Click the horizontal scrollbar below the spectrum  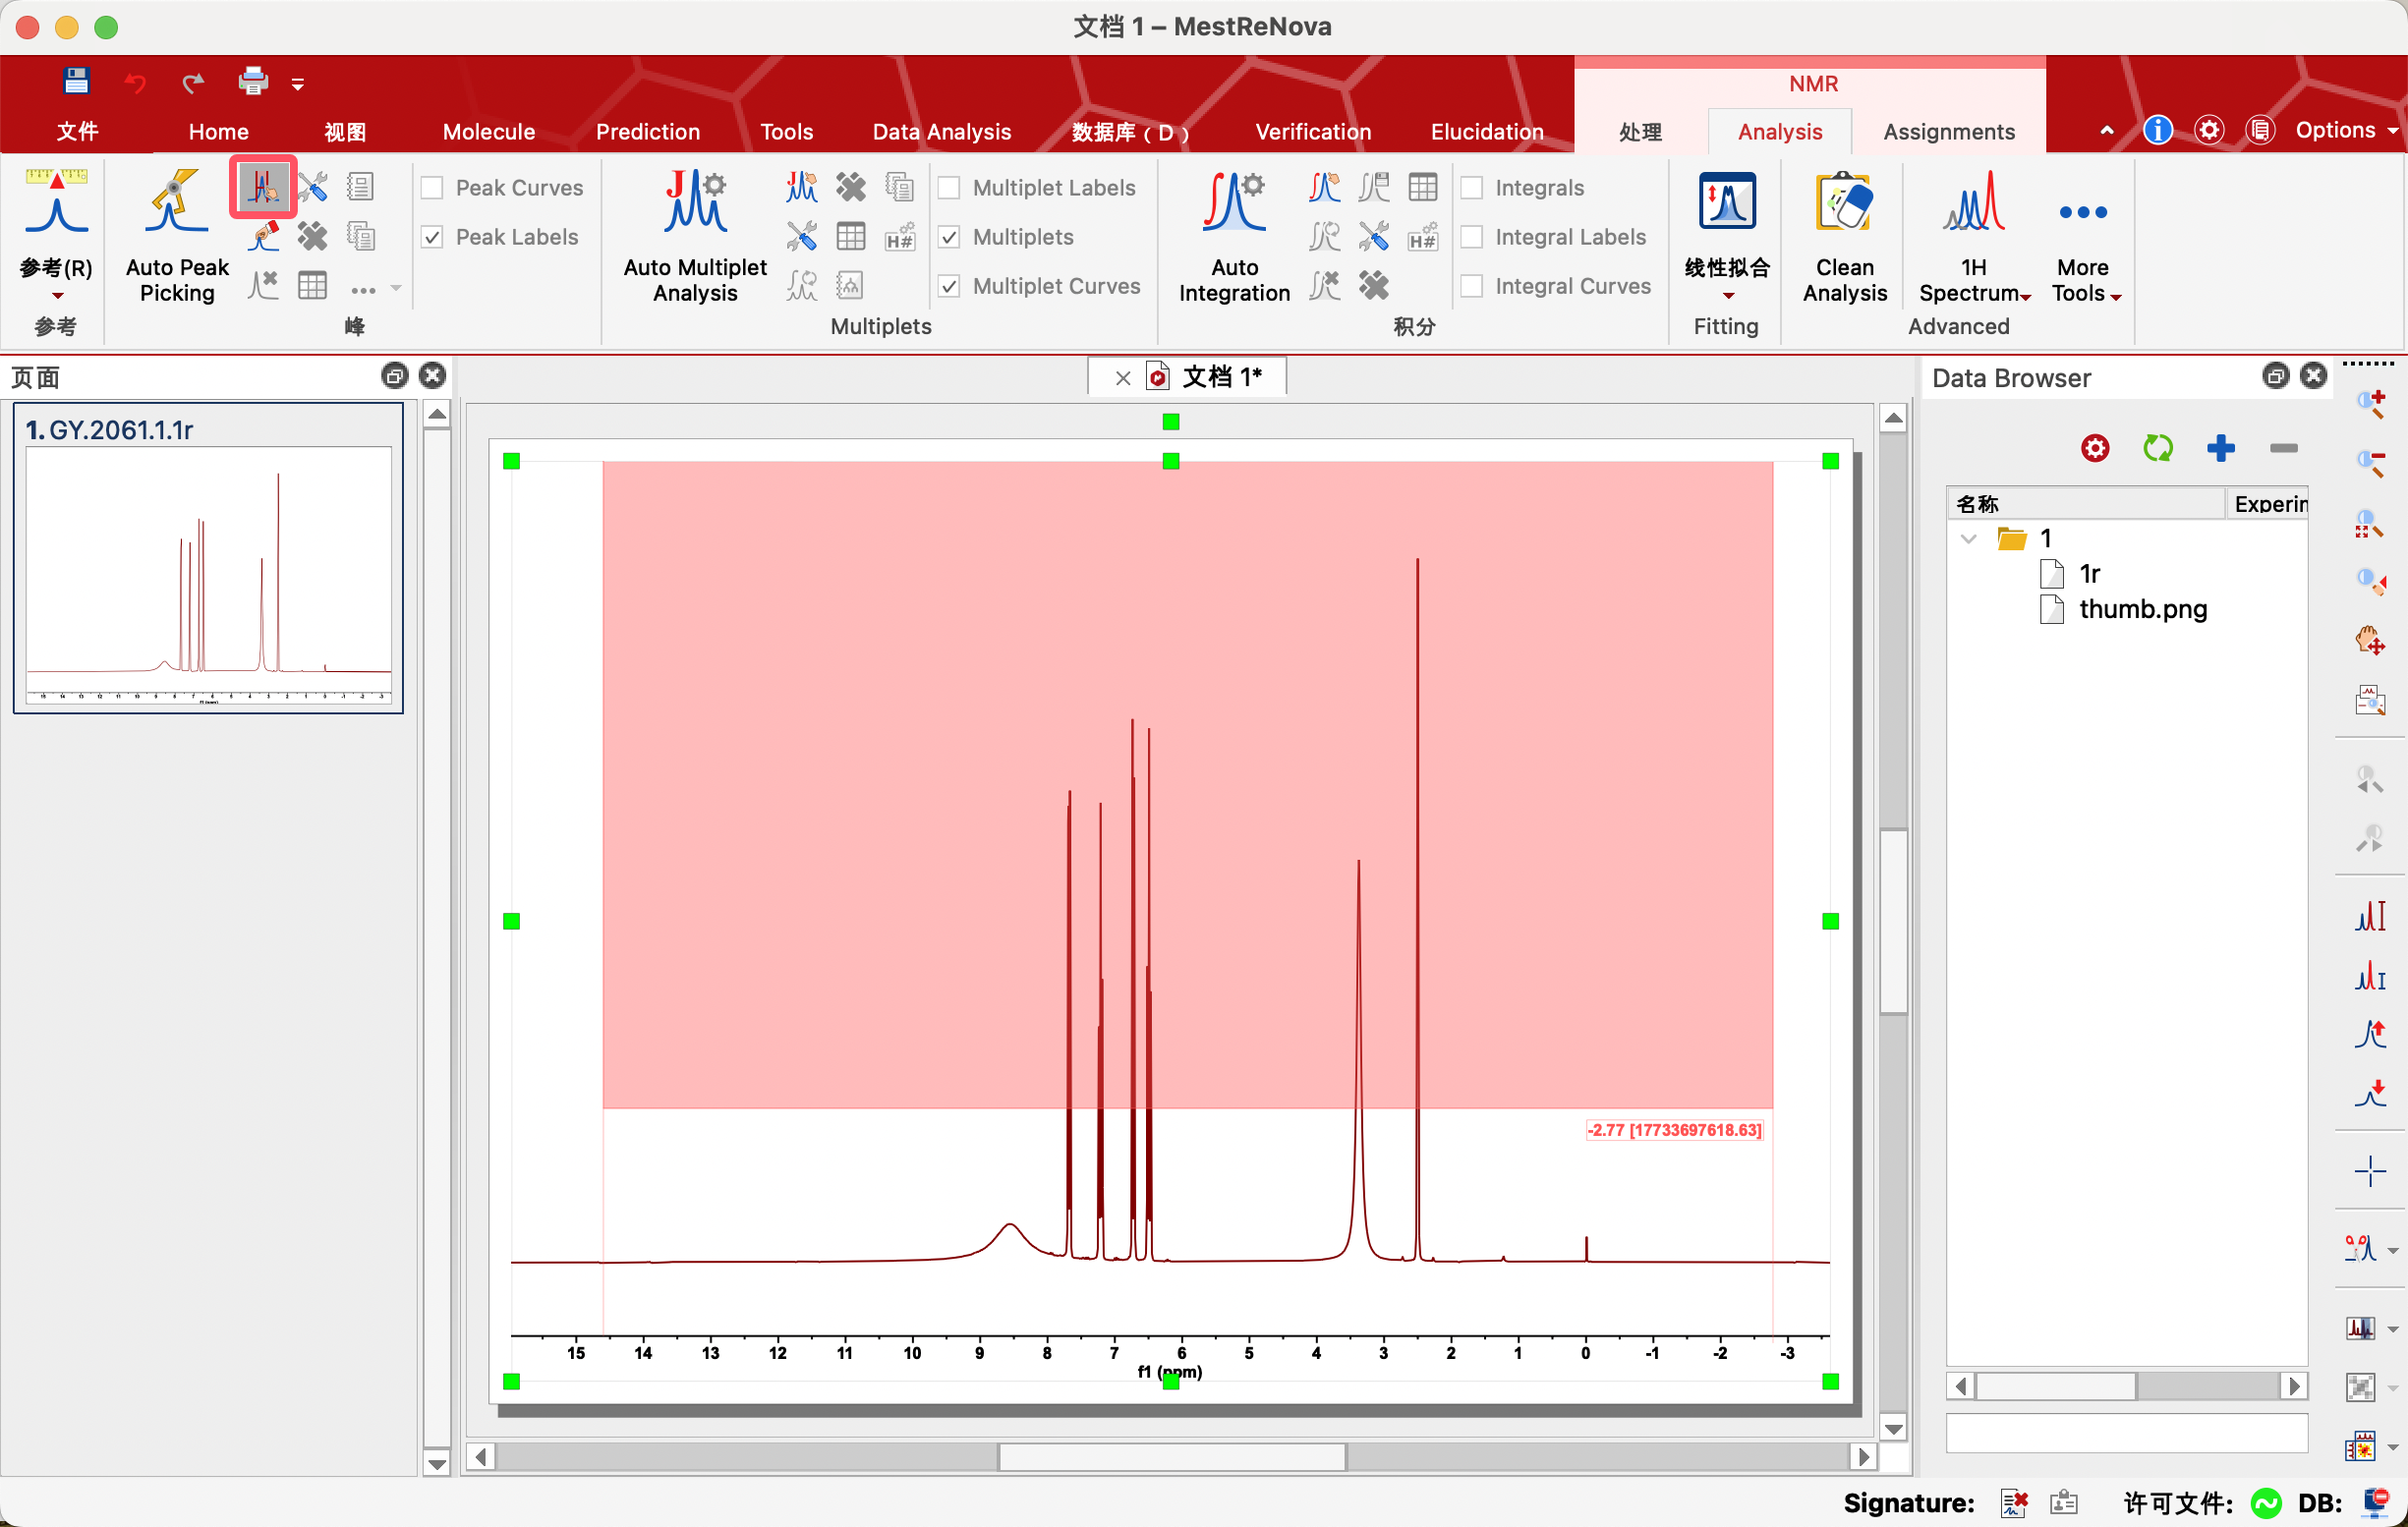(1171, 1456)
